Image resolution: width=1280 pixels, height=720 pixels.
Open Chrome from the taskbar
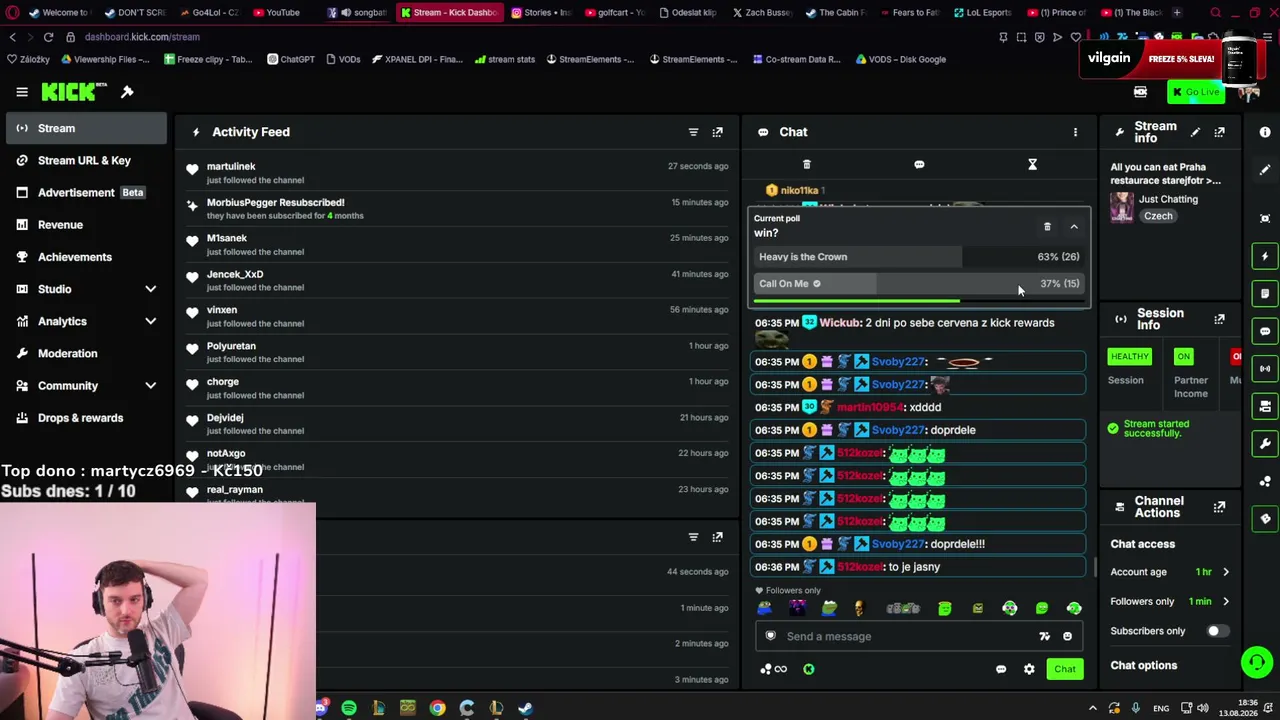437,708
